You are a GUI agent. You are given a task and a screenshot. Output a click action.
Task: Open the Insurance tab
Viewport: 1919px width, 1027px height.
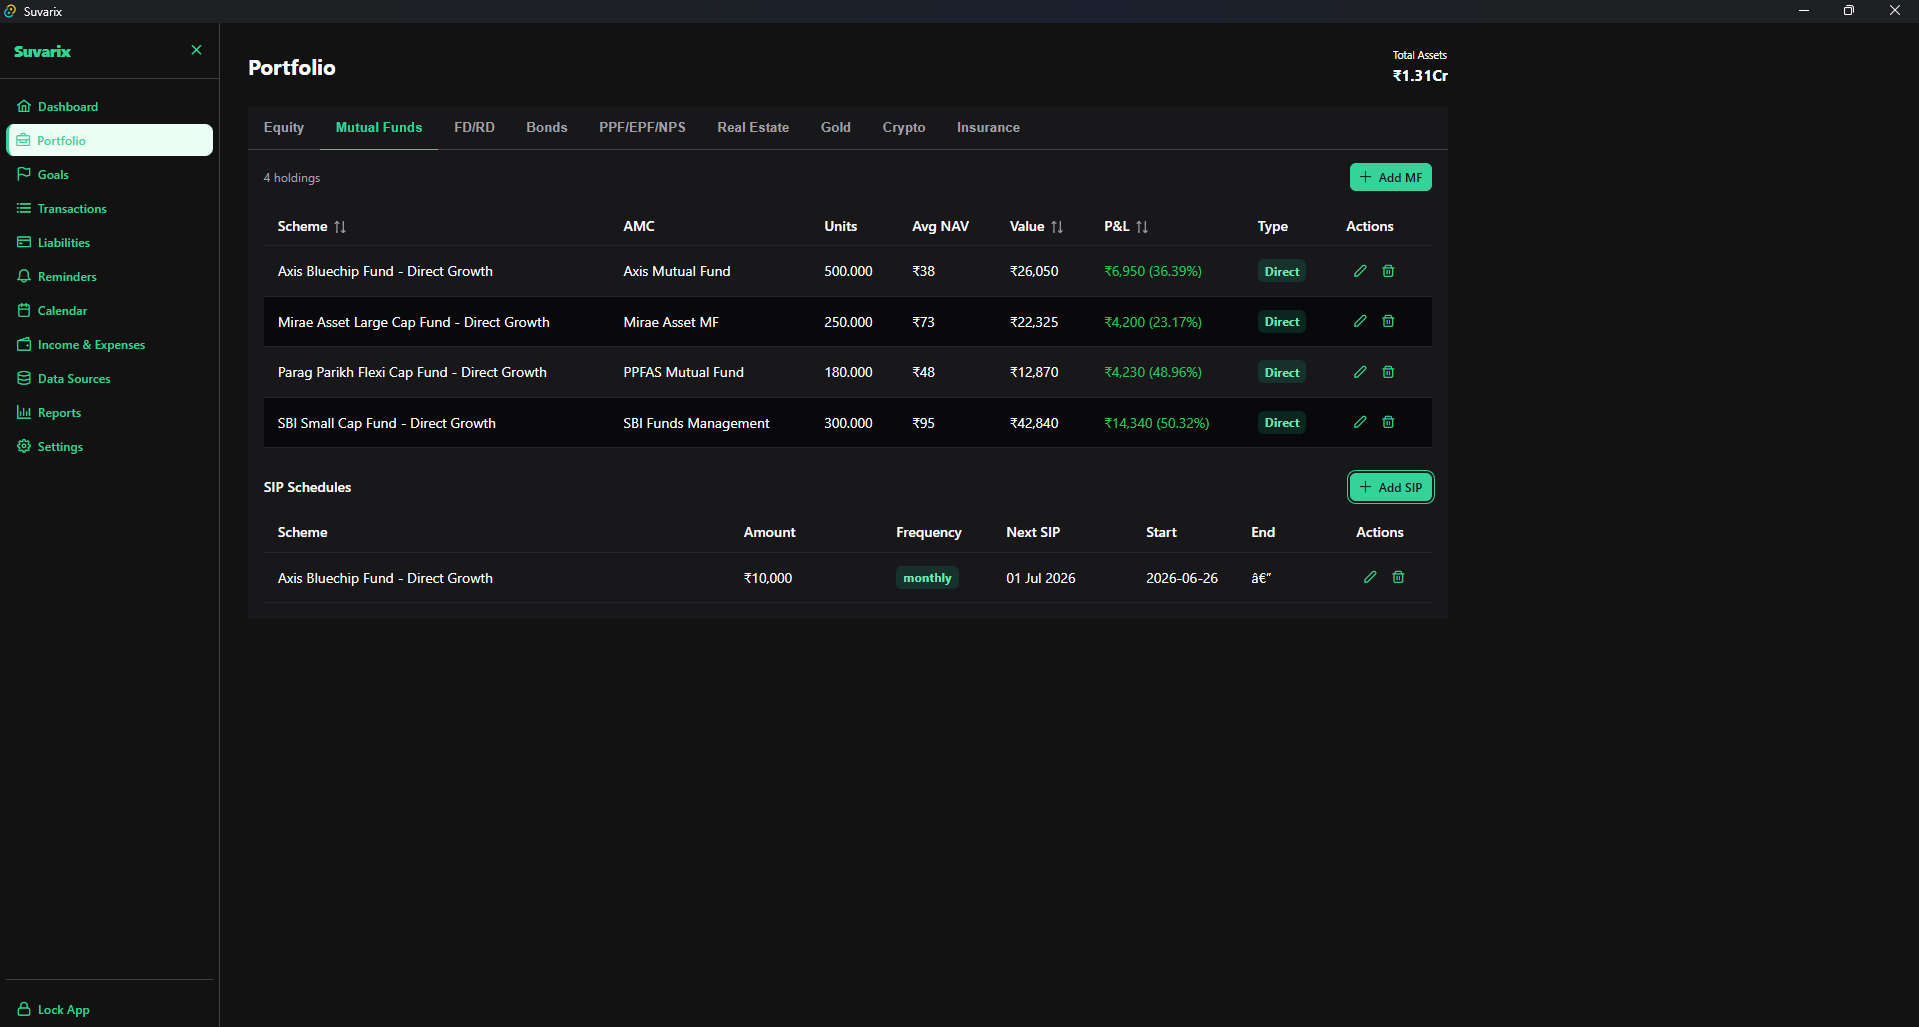[x=988, y=127]
